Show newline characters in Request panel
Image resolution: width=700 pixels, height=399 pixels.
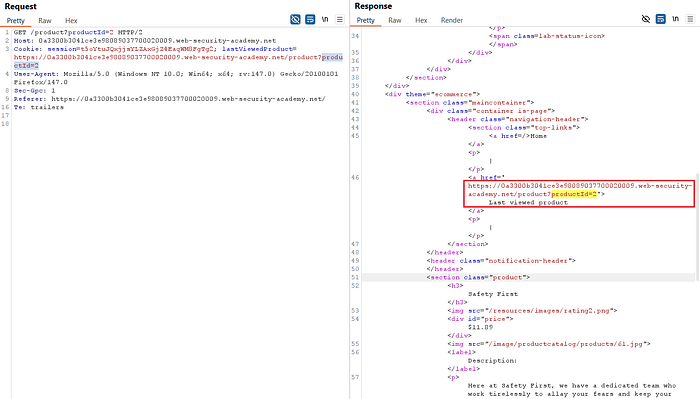[325, 20]
